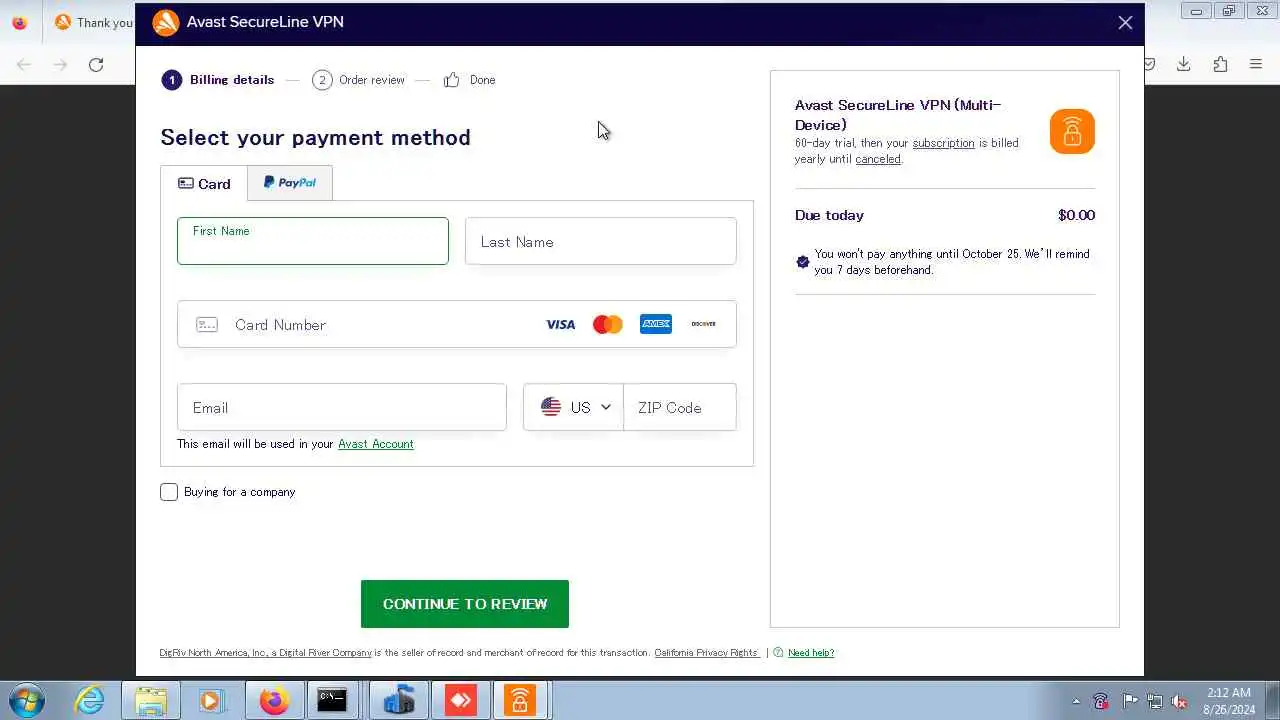Click the Need help? link
Viewport: 1280px width, 720px height.
(811, 653)
